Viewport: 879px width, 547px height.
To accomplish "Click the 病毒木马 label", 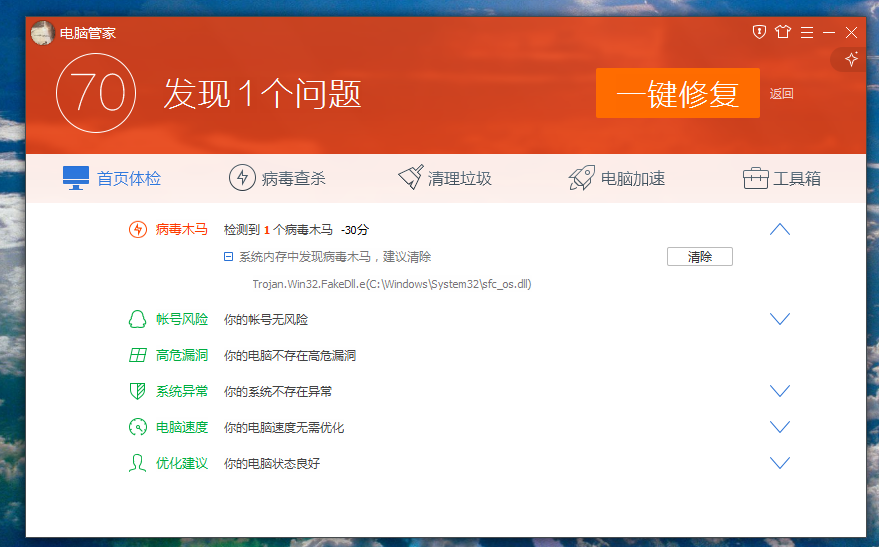I will click(x=182, y=229).
